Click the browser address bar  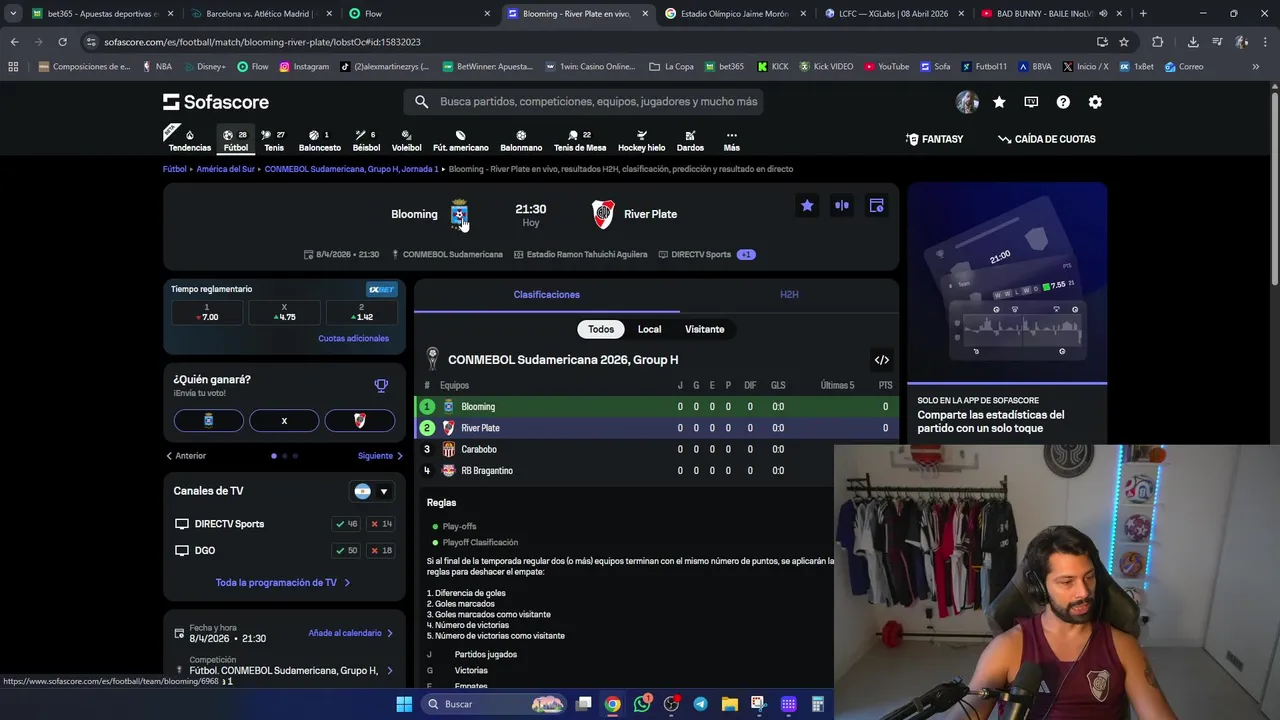[x=590, y=42]
